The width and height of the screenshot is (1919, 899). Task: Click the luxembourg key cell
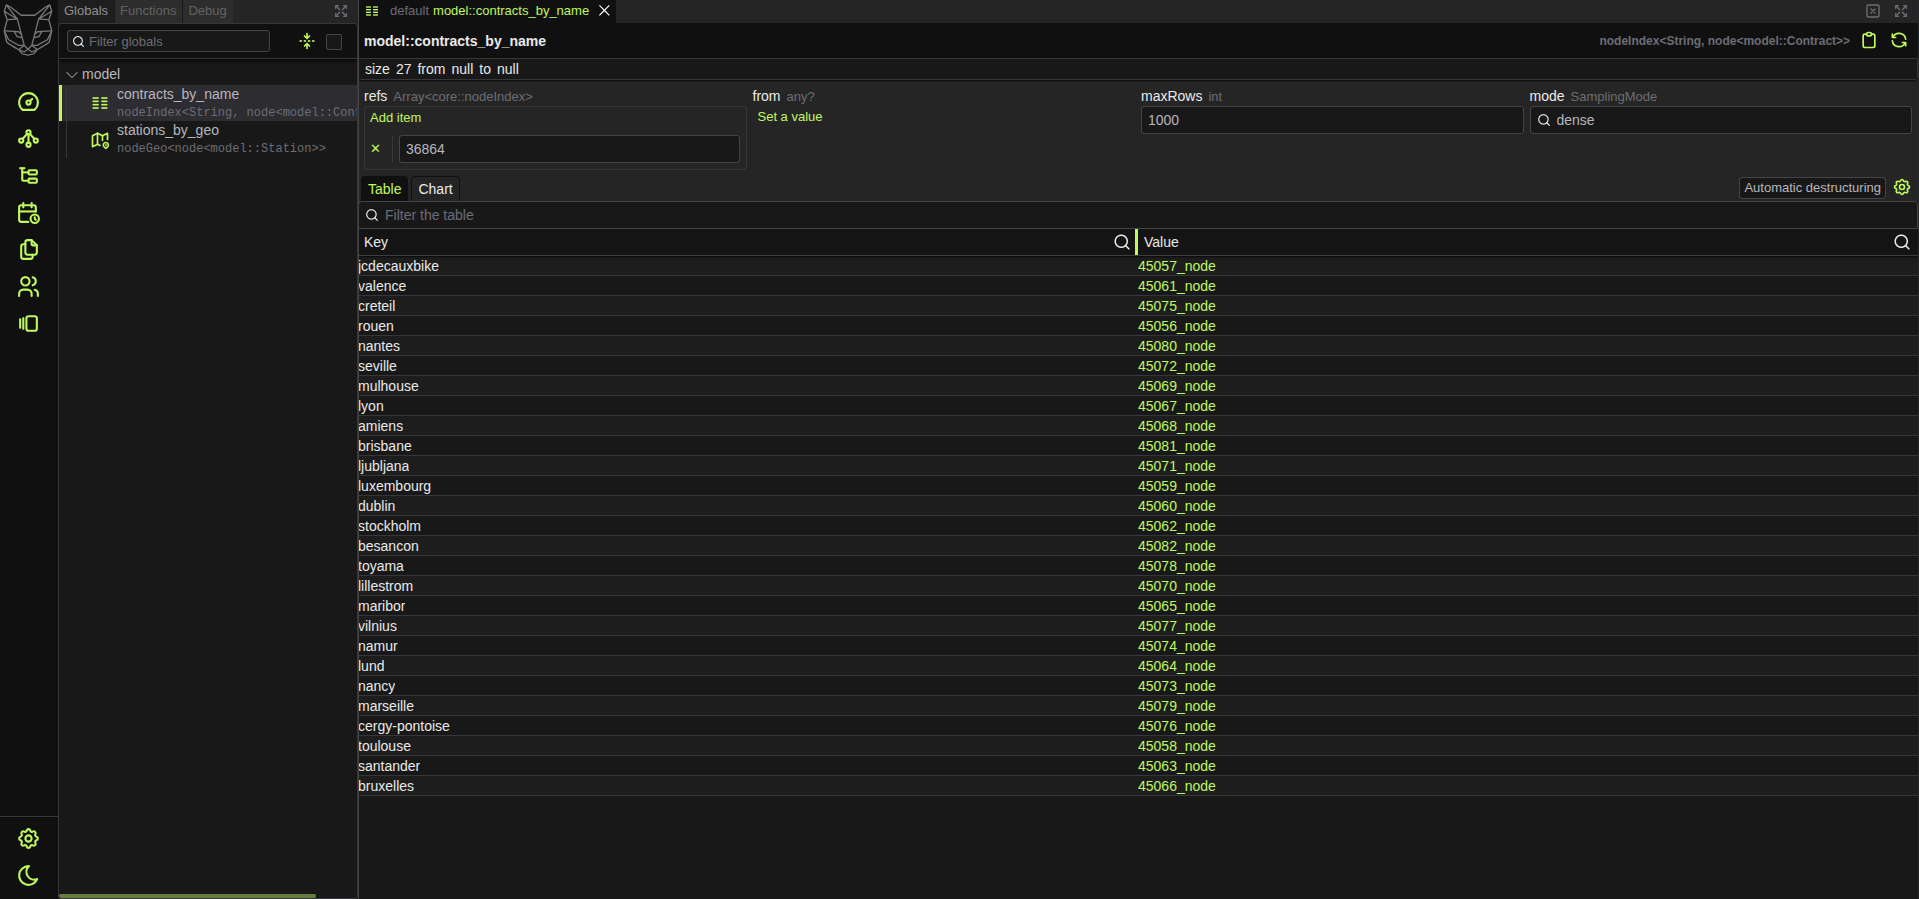pos(747,486)
